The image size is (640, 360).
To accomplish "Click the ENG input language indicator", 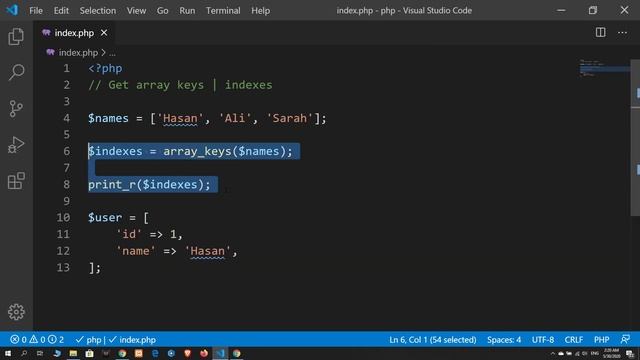I will point(595,353).
